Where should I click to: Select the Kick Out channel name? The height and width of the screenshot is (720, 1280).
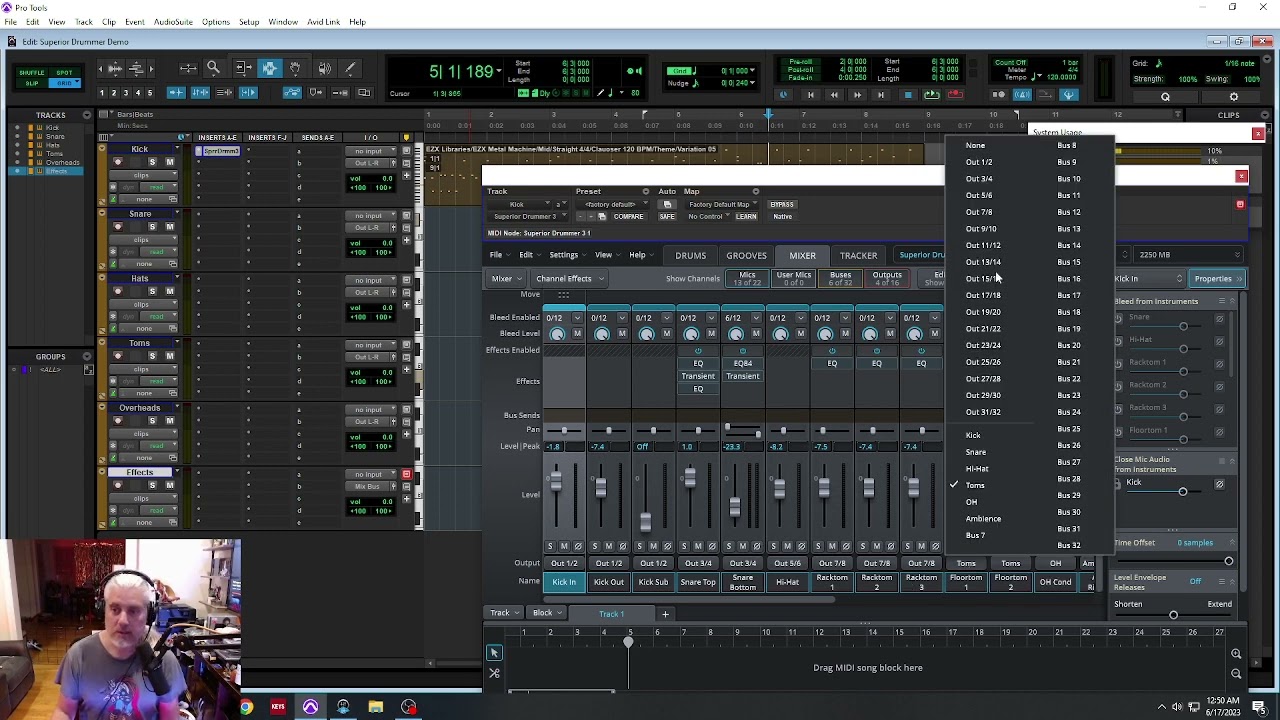click(x=608, y=582)
